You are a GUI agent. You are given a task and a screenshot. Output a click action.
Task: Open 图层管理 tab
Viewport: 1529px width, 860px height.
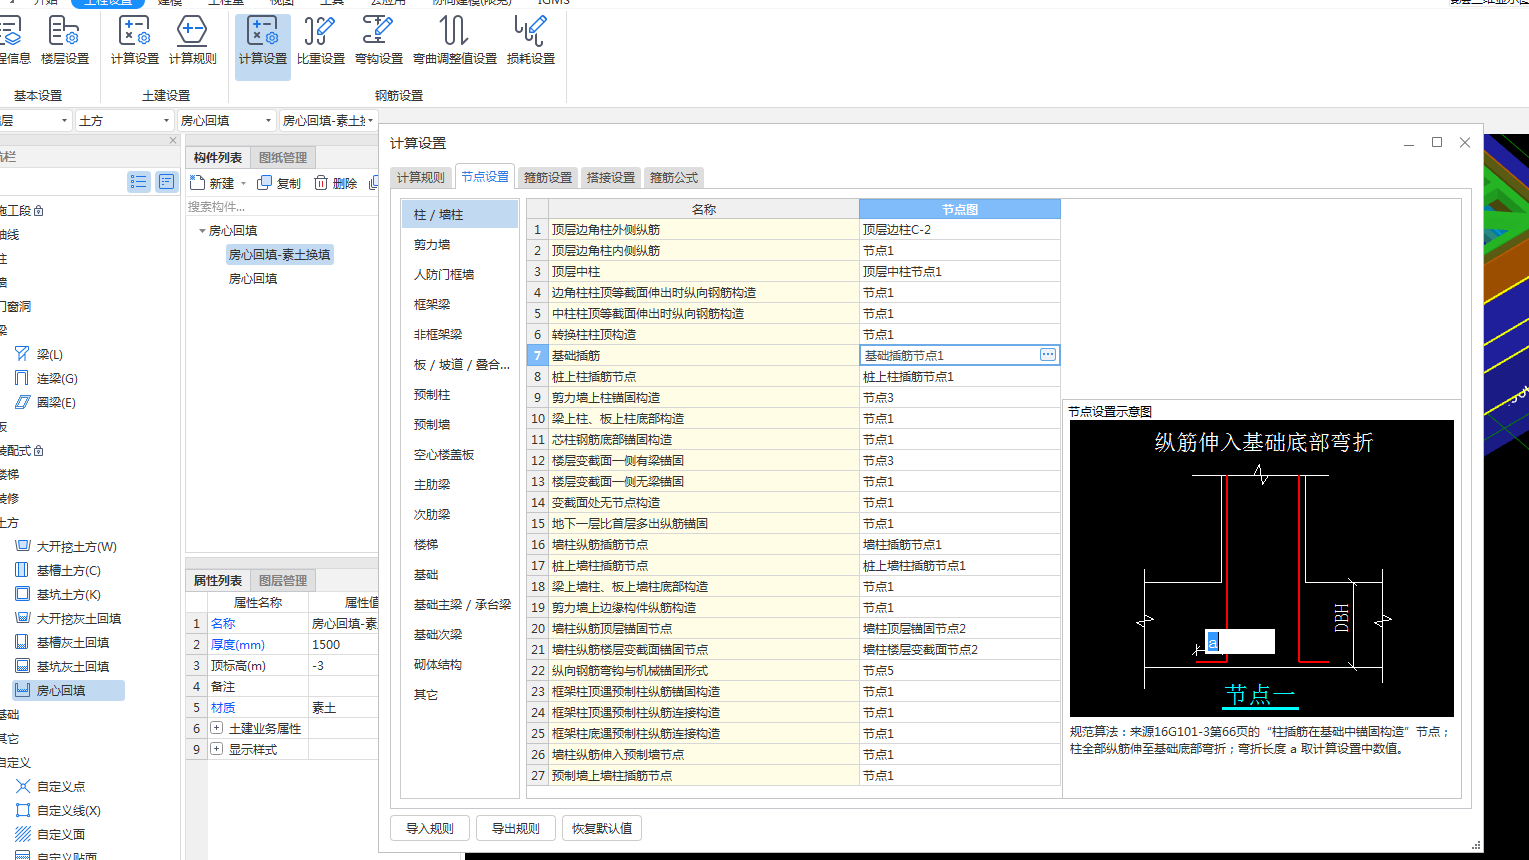point(283,580)
